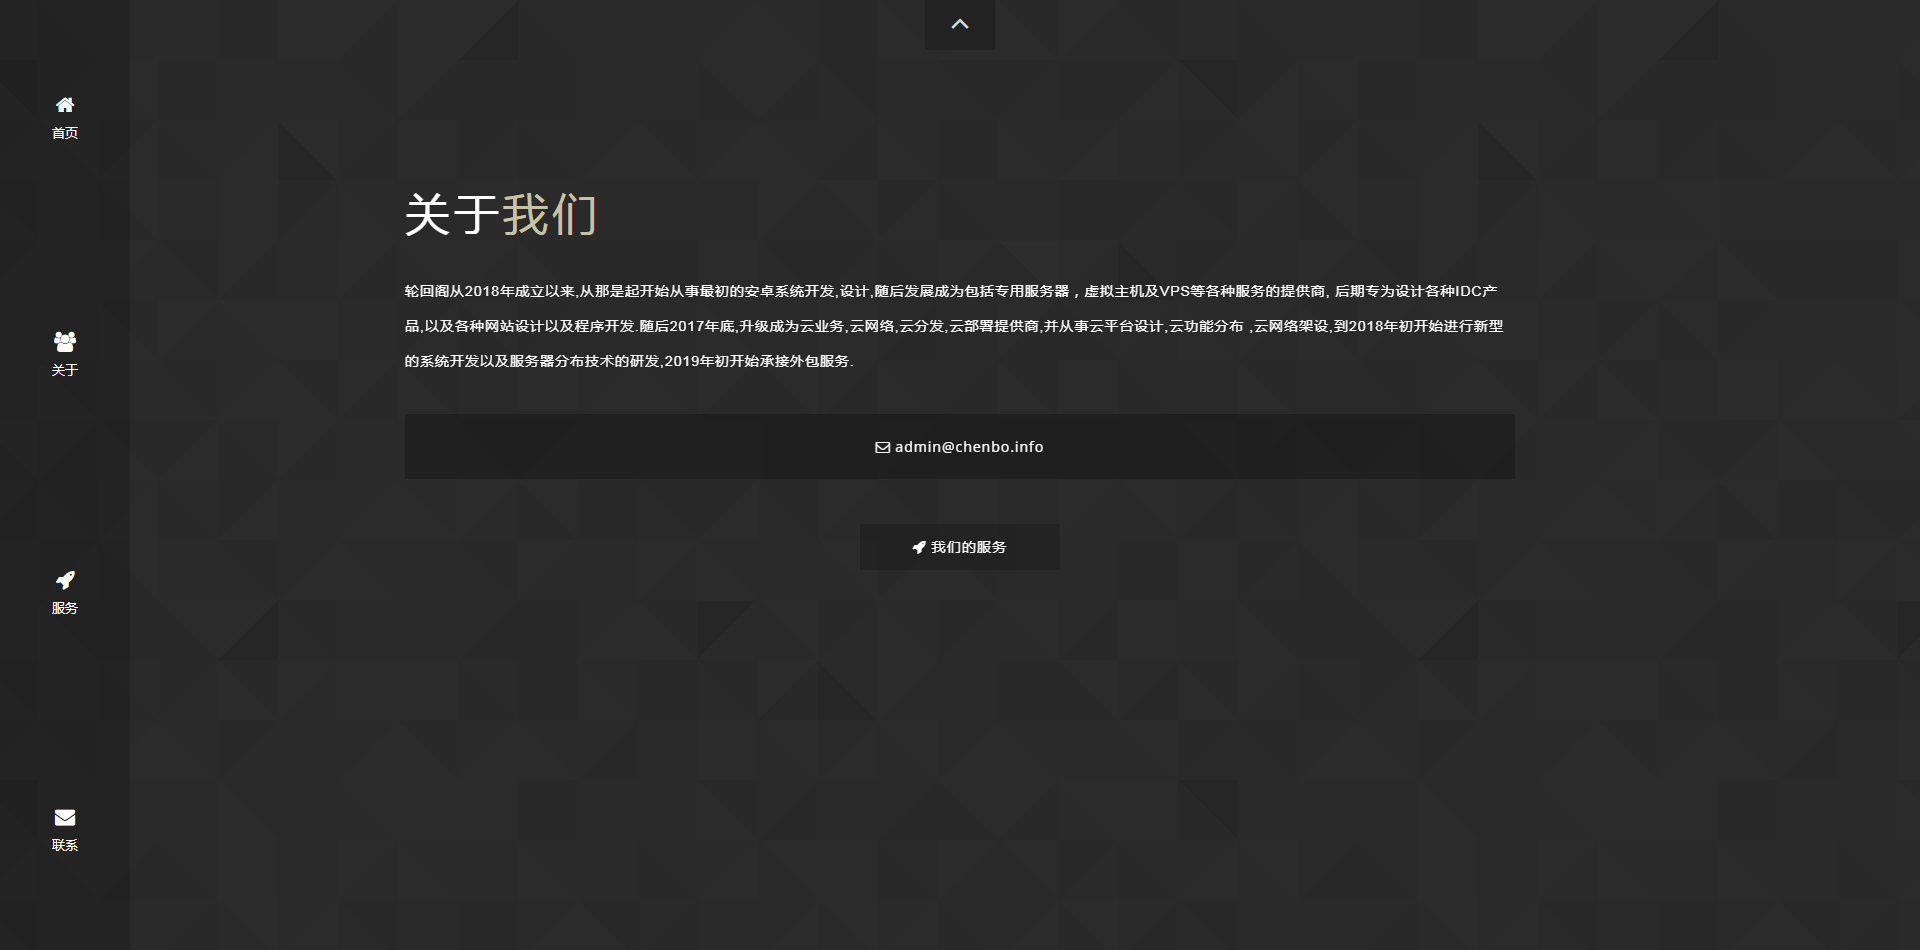The width and height of the screenshot is (1920, 950).
Task: Click the white 关于 part of the heading
Action: click(x=451, y=215)
